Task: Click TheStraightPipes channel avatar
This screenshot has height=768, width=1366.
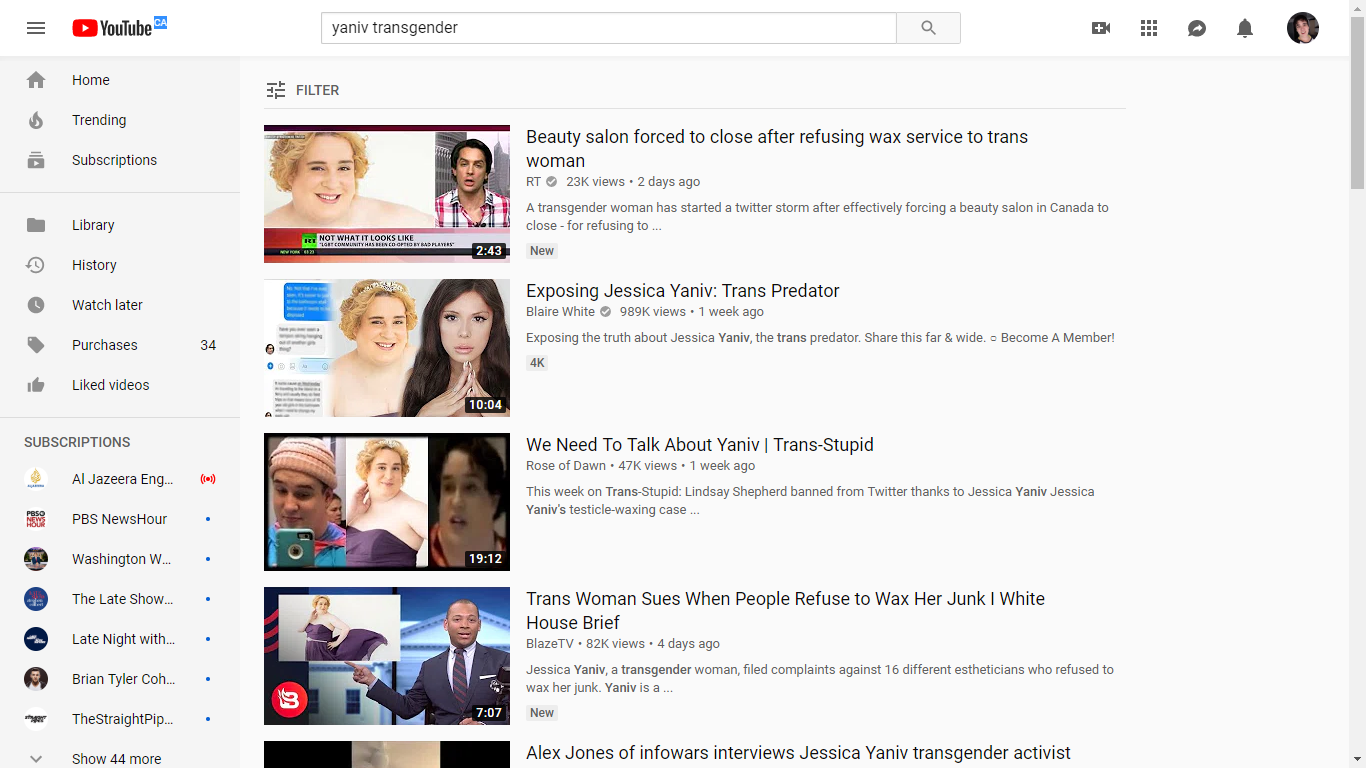Action: 36,719
